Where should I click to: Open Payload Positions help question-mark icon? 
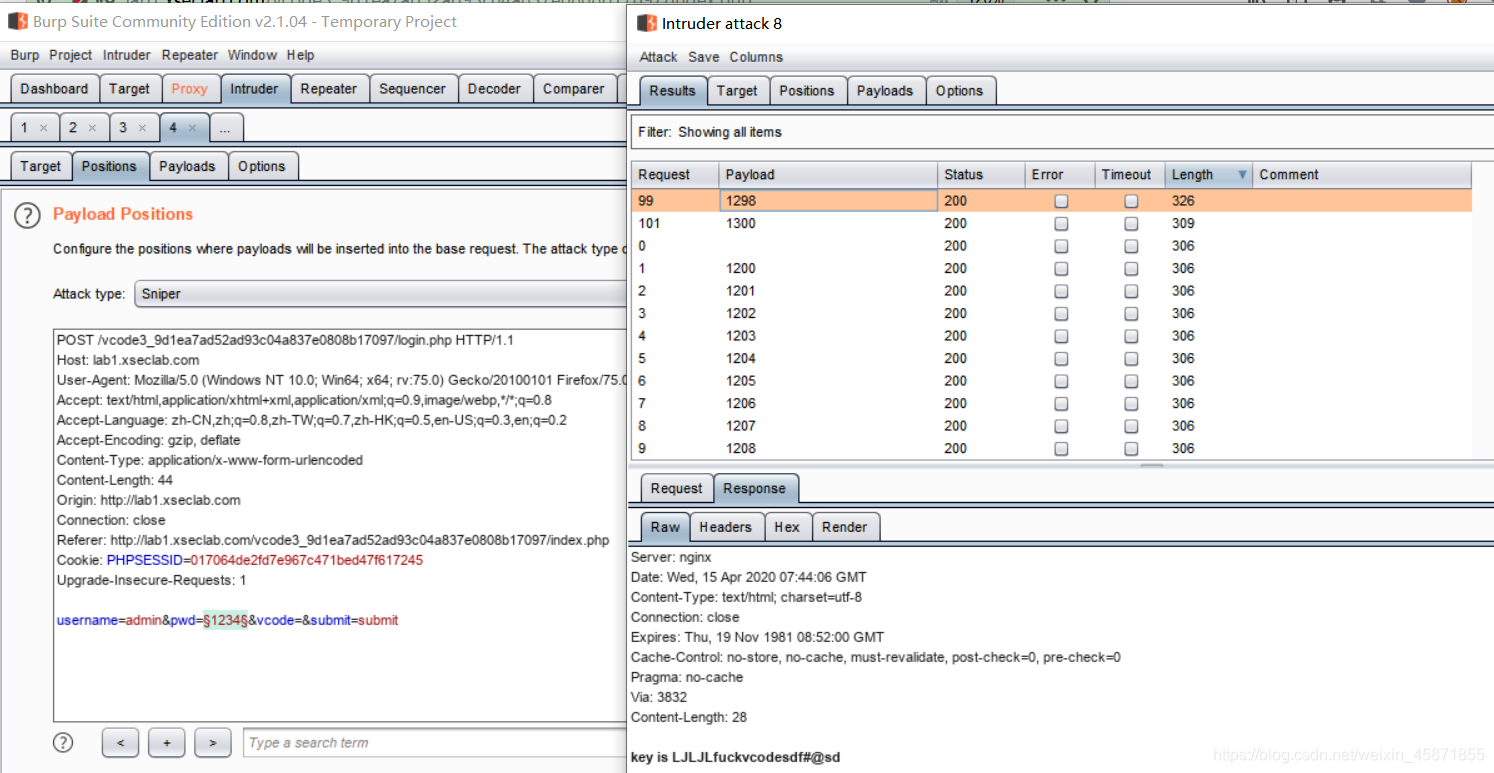click(27, 215)
